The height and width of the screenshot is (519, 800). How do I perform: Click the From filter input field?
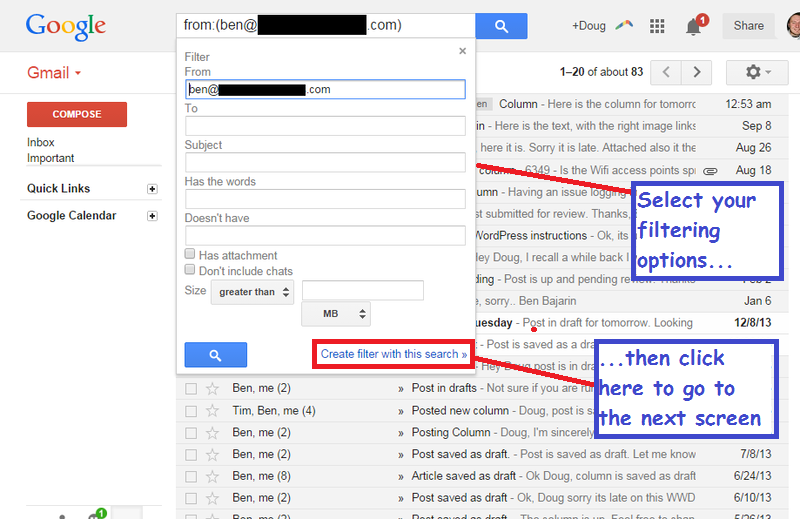pyautogui.click(x=325, y=89)
